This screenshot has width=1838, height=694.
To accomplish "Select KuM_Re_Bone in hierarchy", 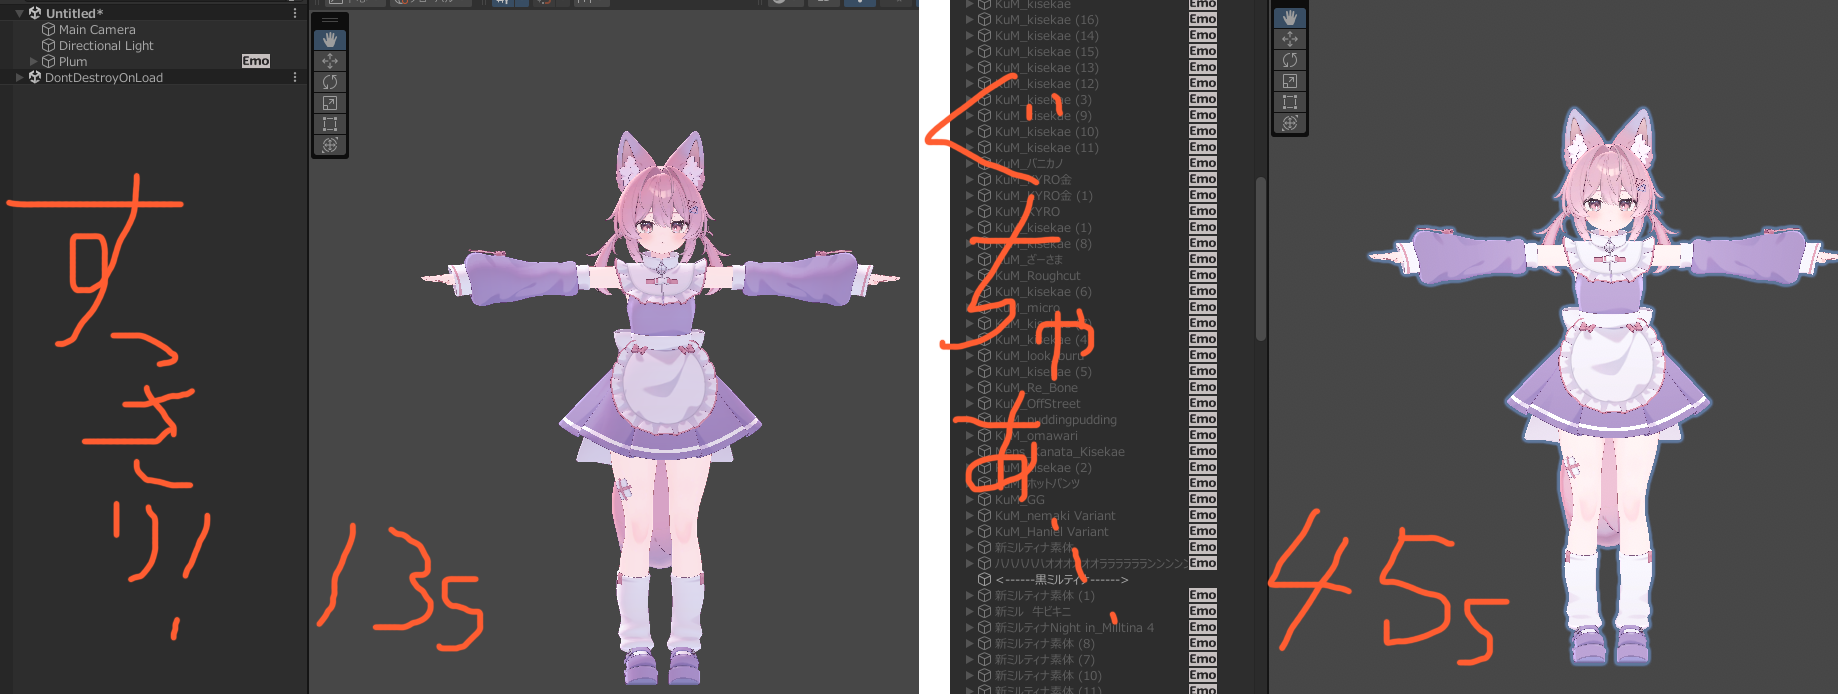I will 1036,388.
